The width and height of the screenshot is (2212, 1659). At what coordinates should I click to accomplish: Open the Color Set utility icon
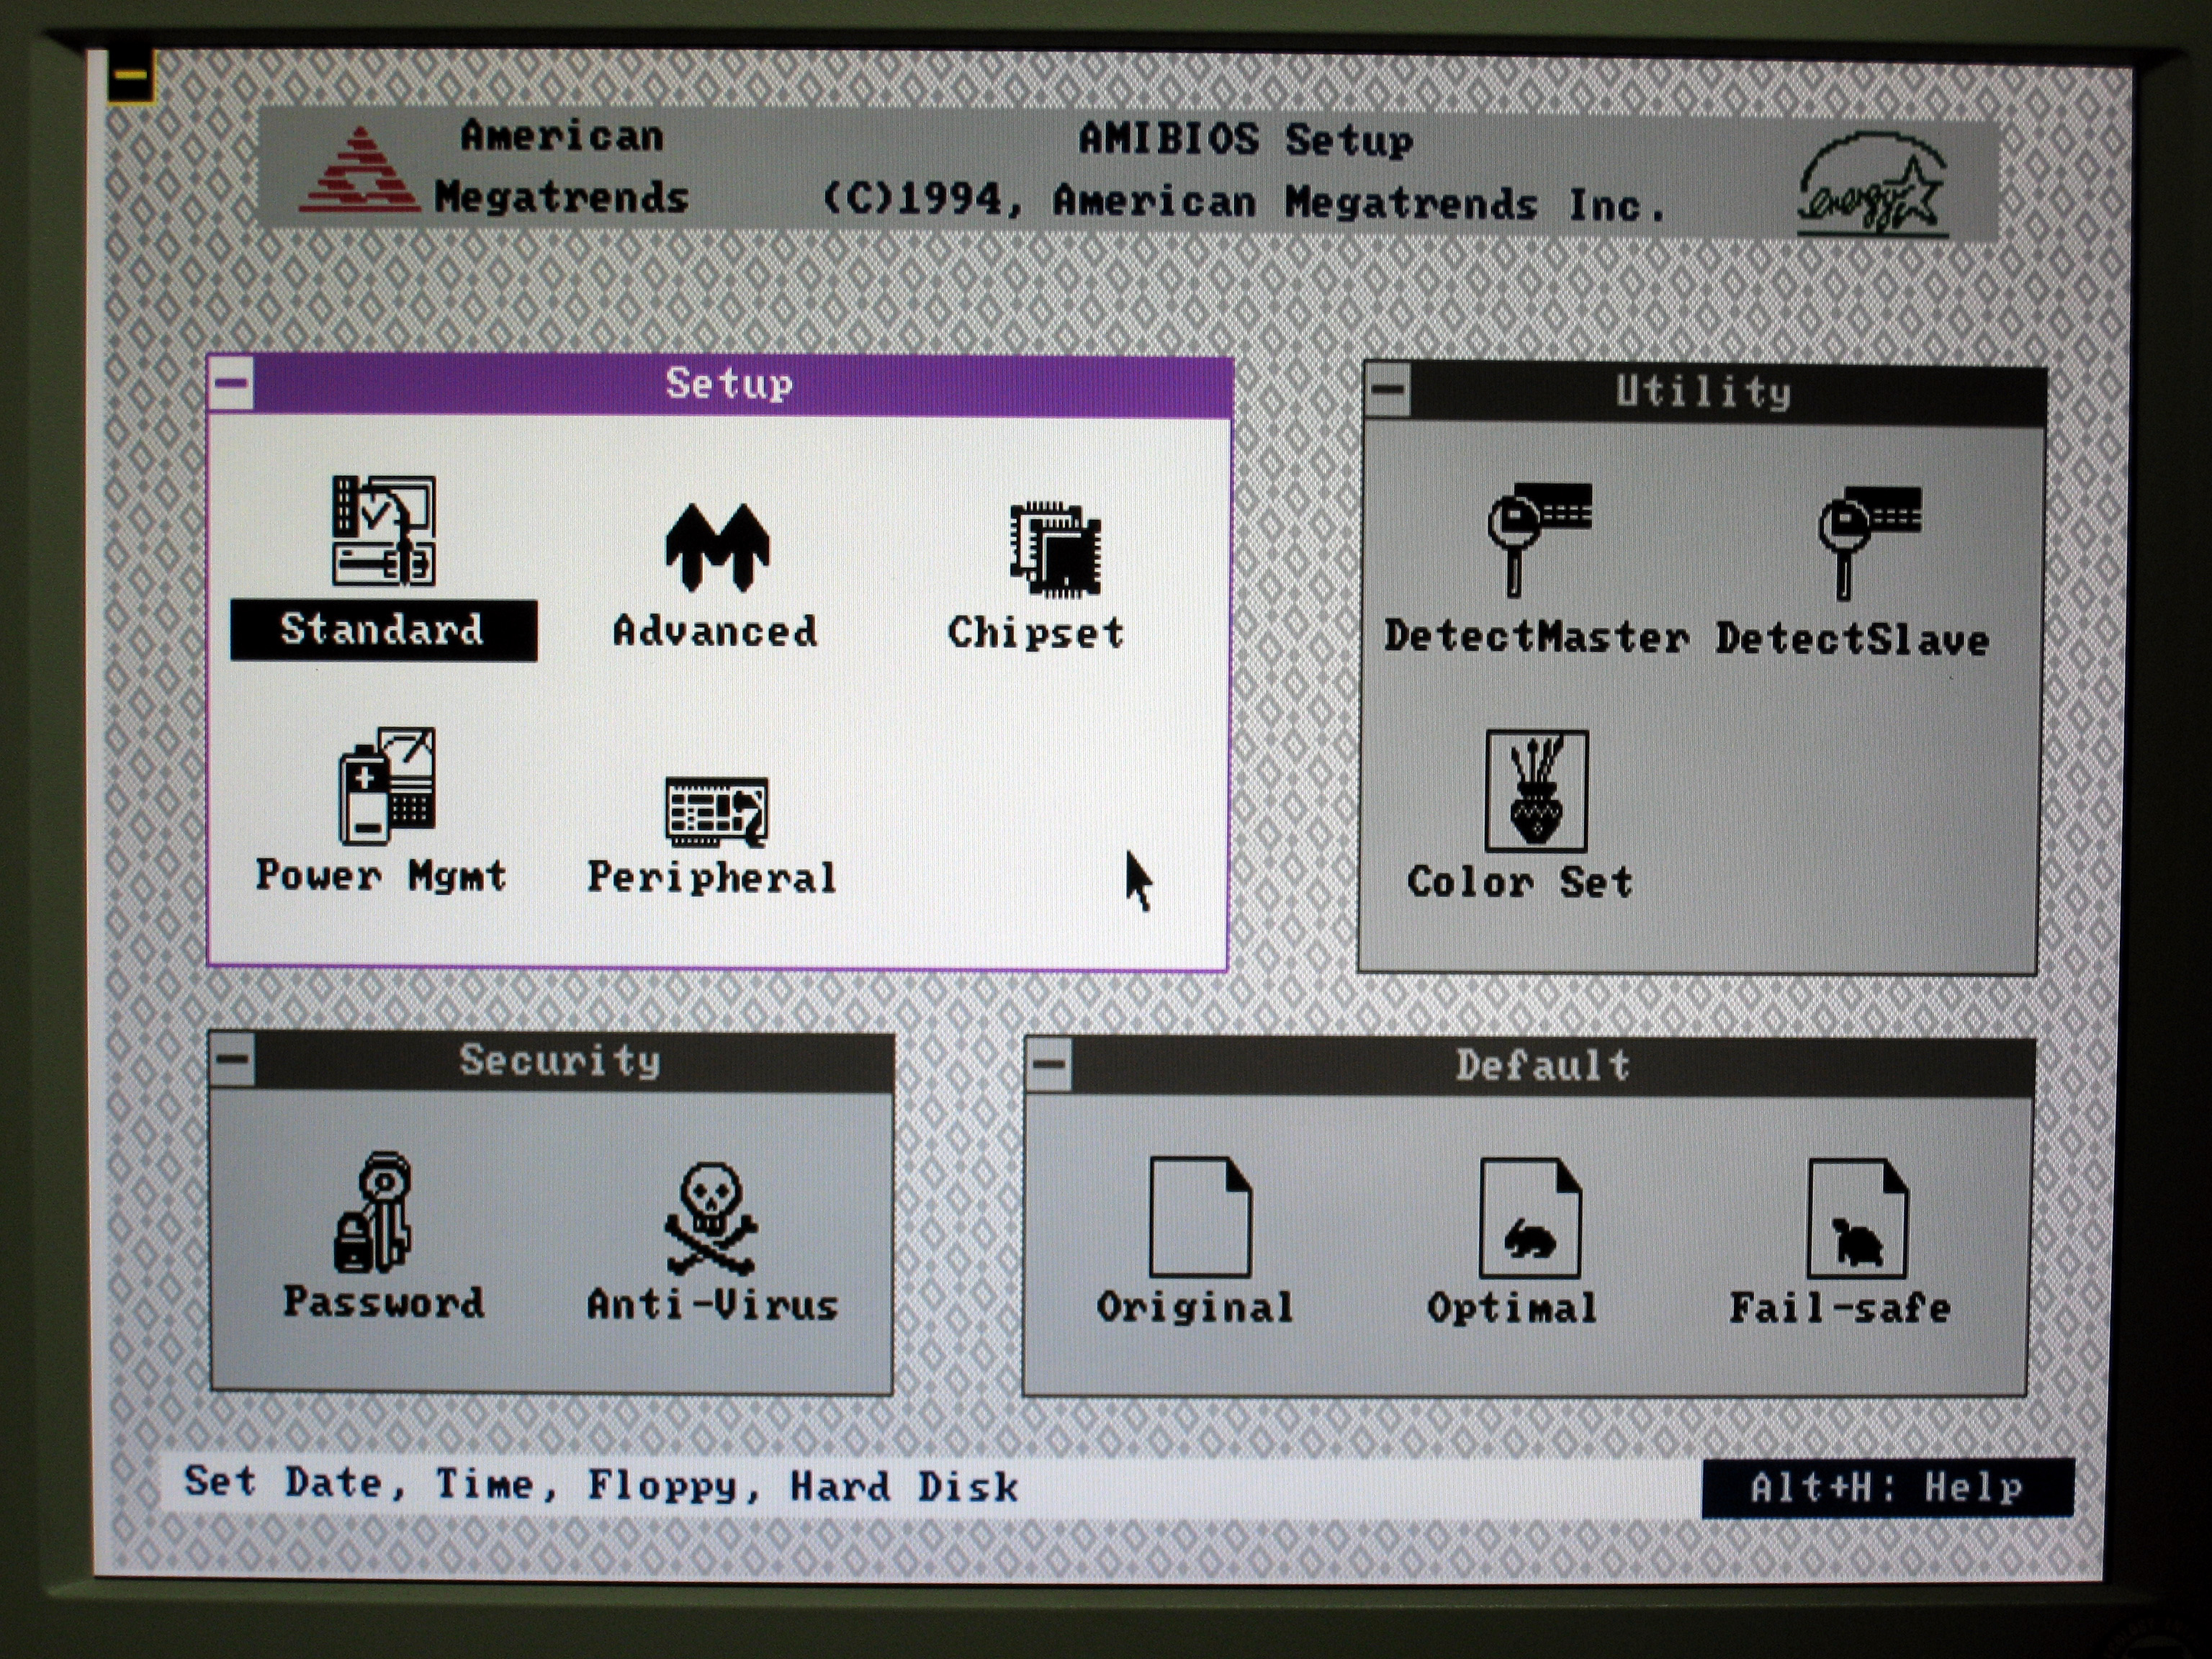pyautogui.click(x=1537, y=790)
